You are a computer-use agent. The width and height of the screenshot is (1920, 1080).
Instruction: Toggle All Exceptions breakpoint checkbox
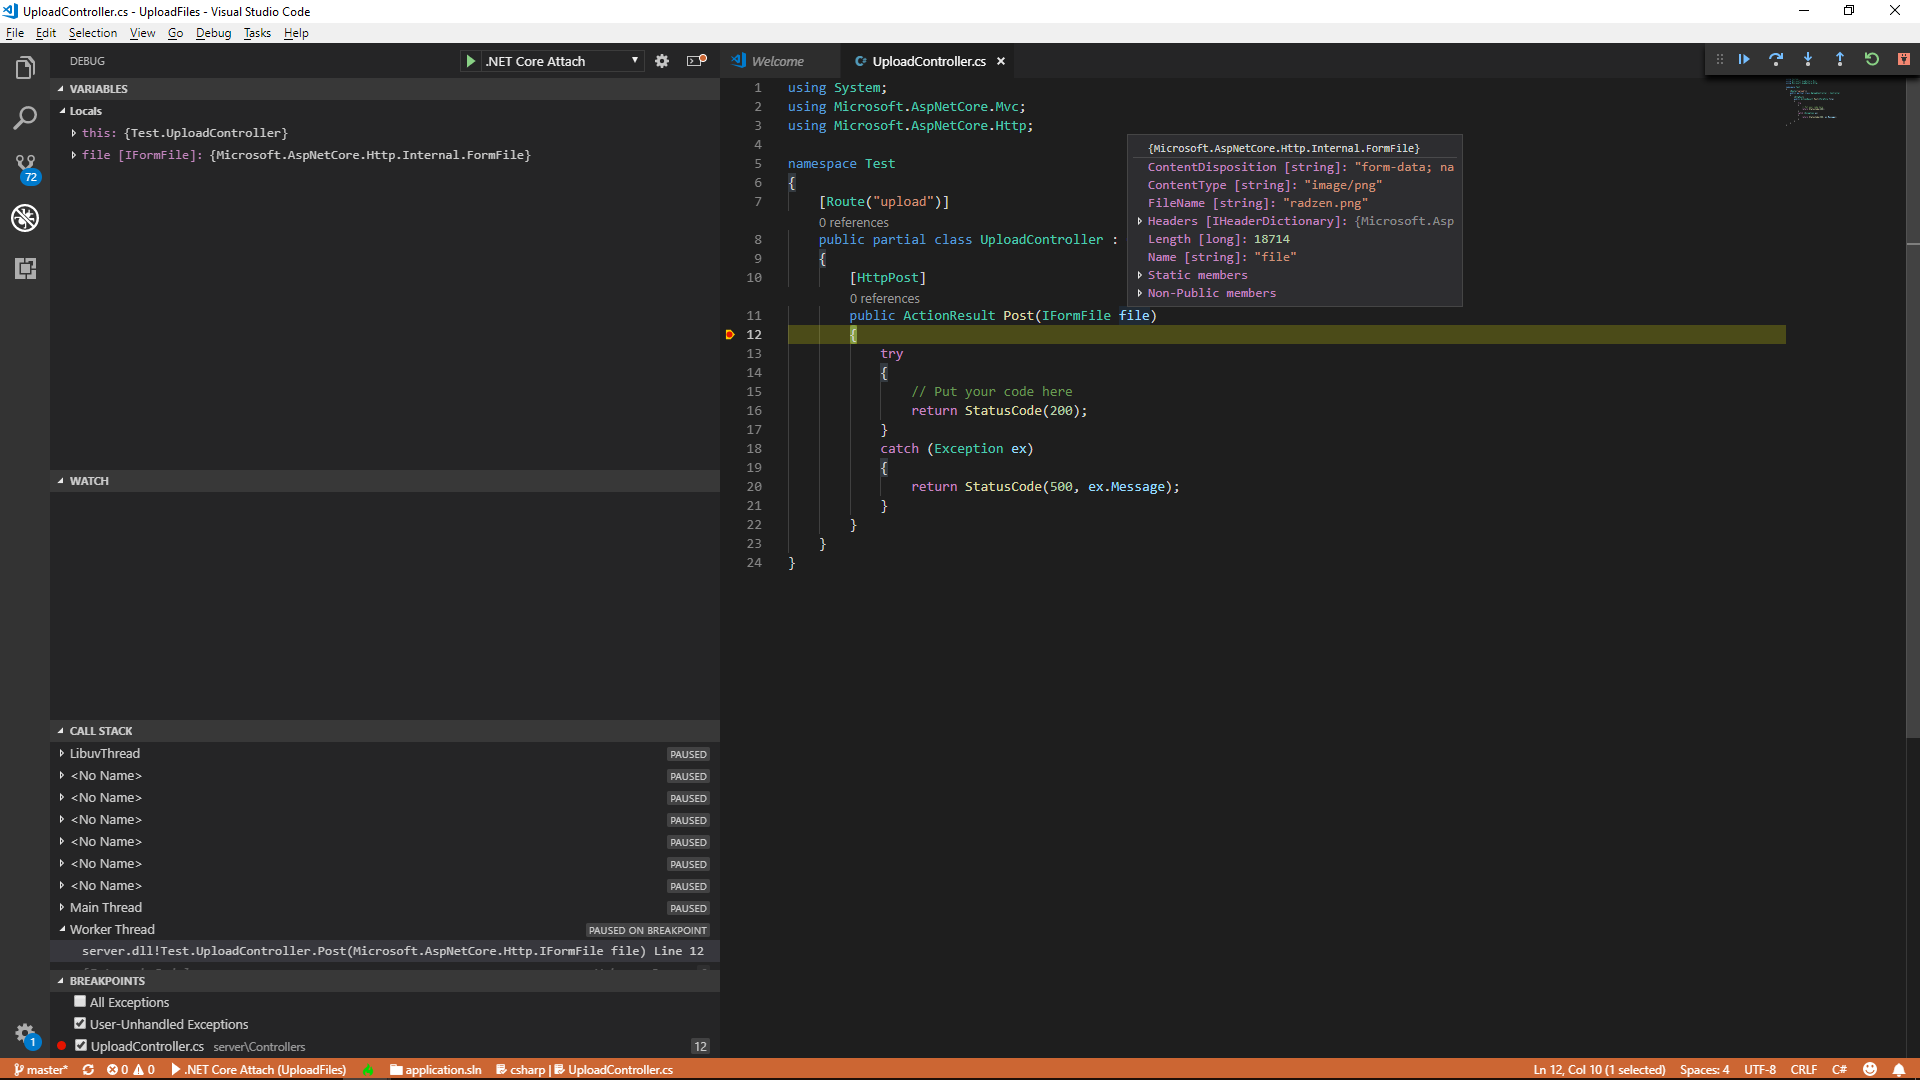coord(80,1001)
